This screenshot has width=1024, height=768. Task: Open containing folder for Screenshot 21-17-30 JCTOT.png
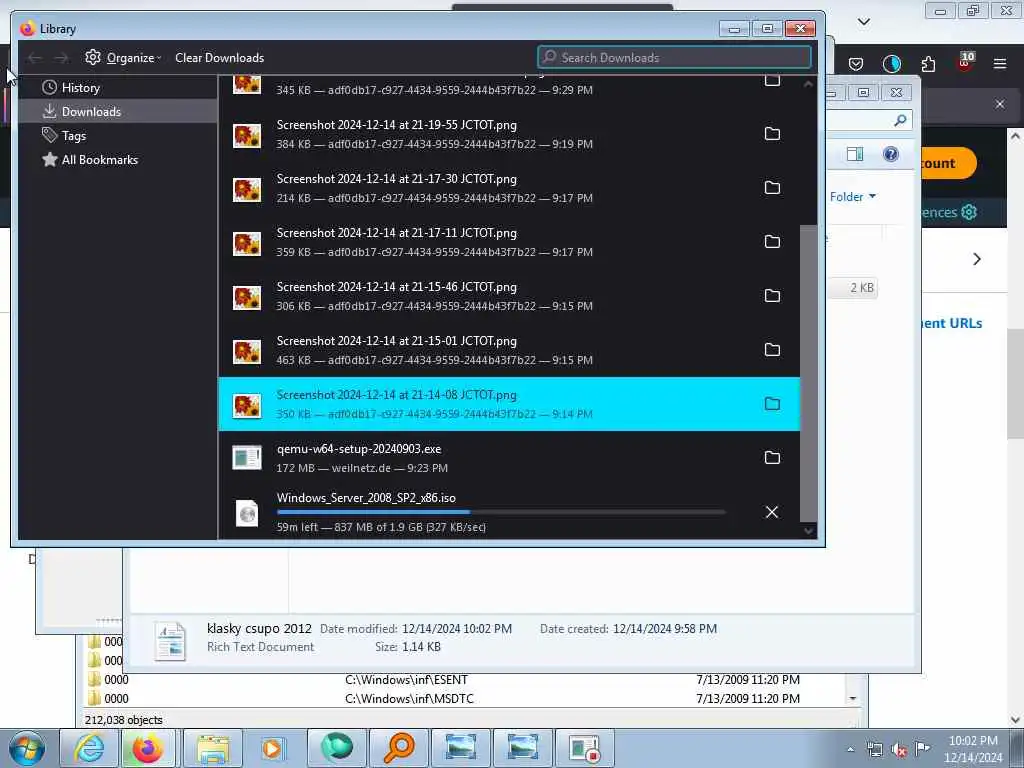[772, 188]
